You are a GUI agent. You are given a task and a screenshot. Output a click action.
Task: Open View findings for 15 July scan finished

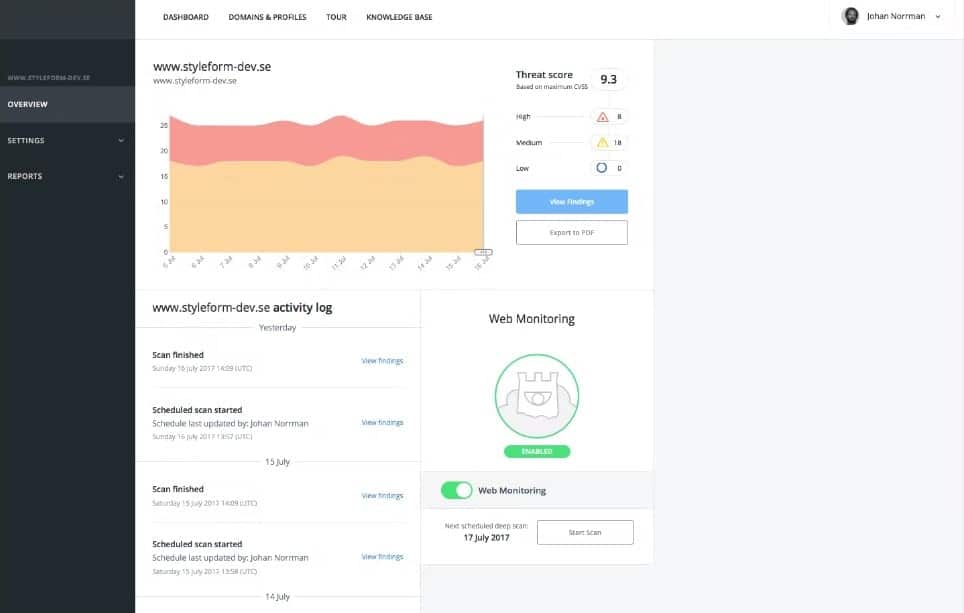382,496
